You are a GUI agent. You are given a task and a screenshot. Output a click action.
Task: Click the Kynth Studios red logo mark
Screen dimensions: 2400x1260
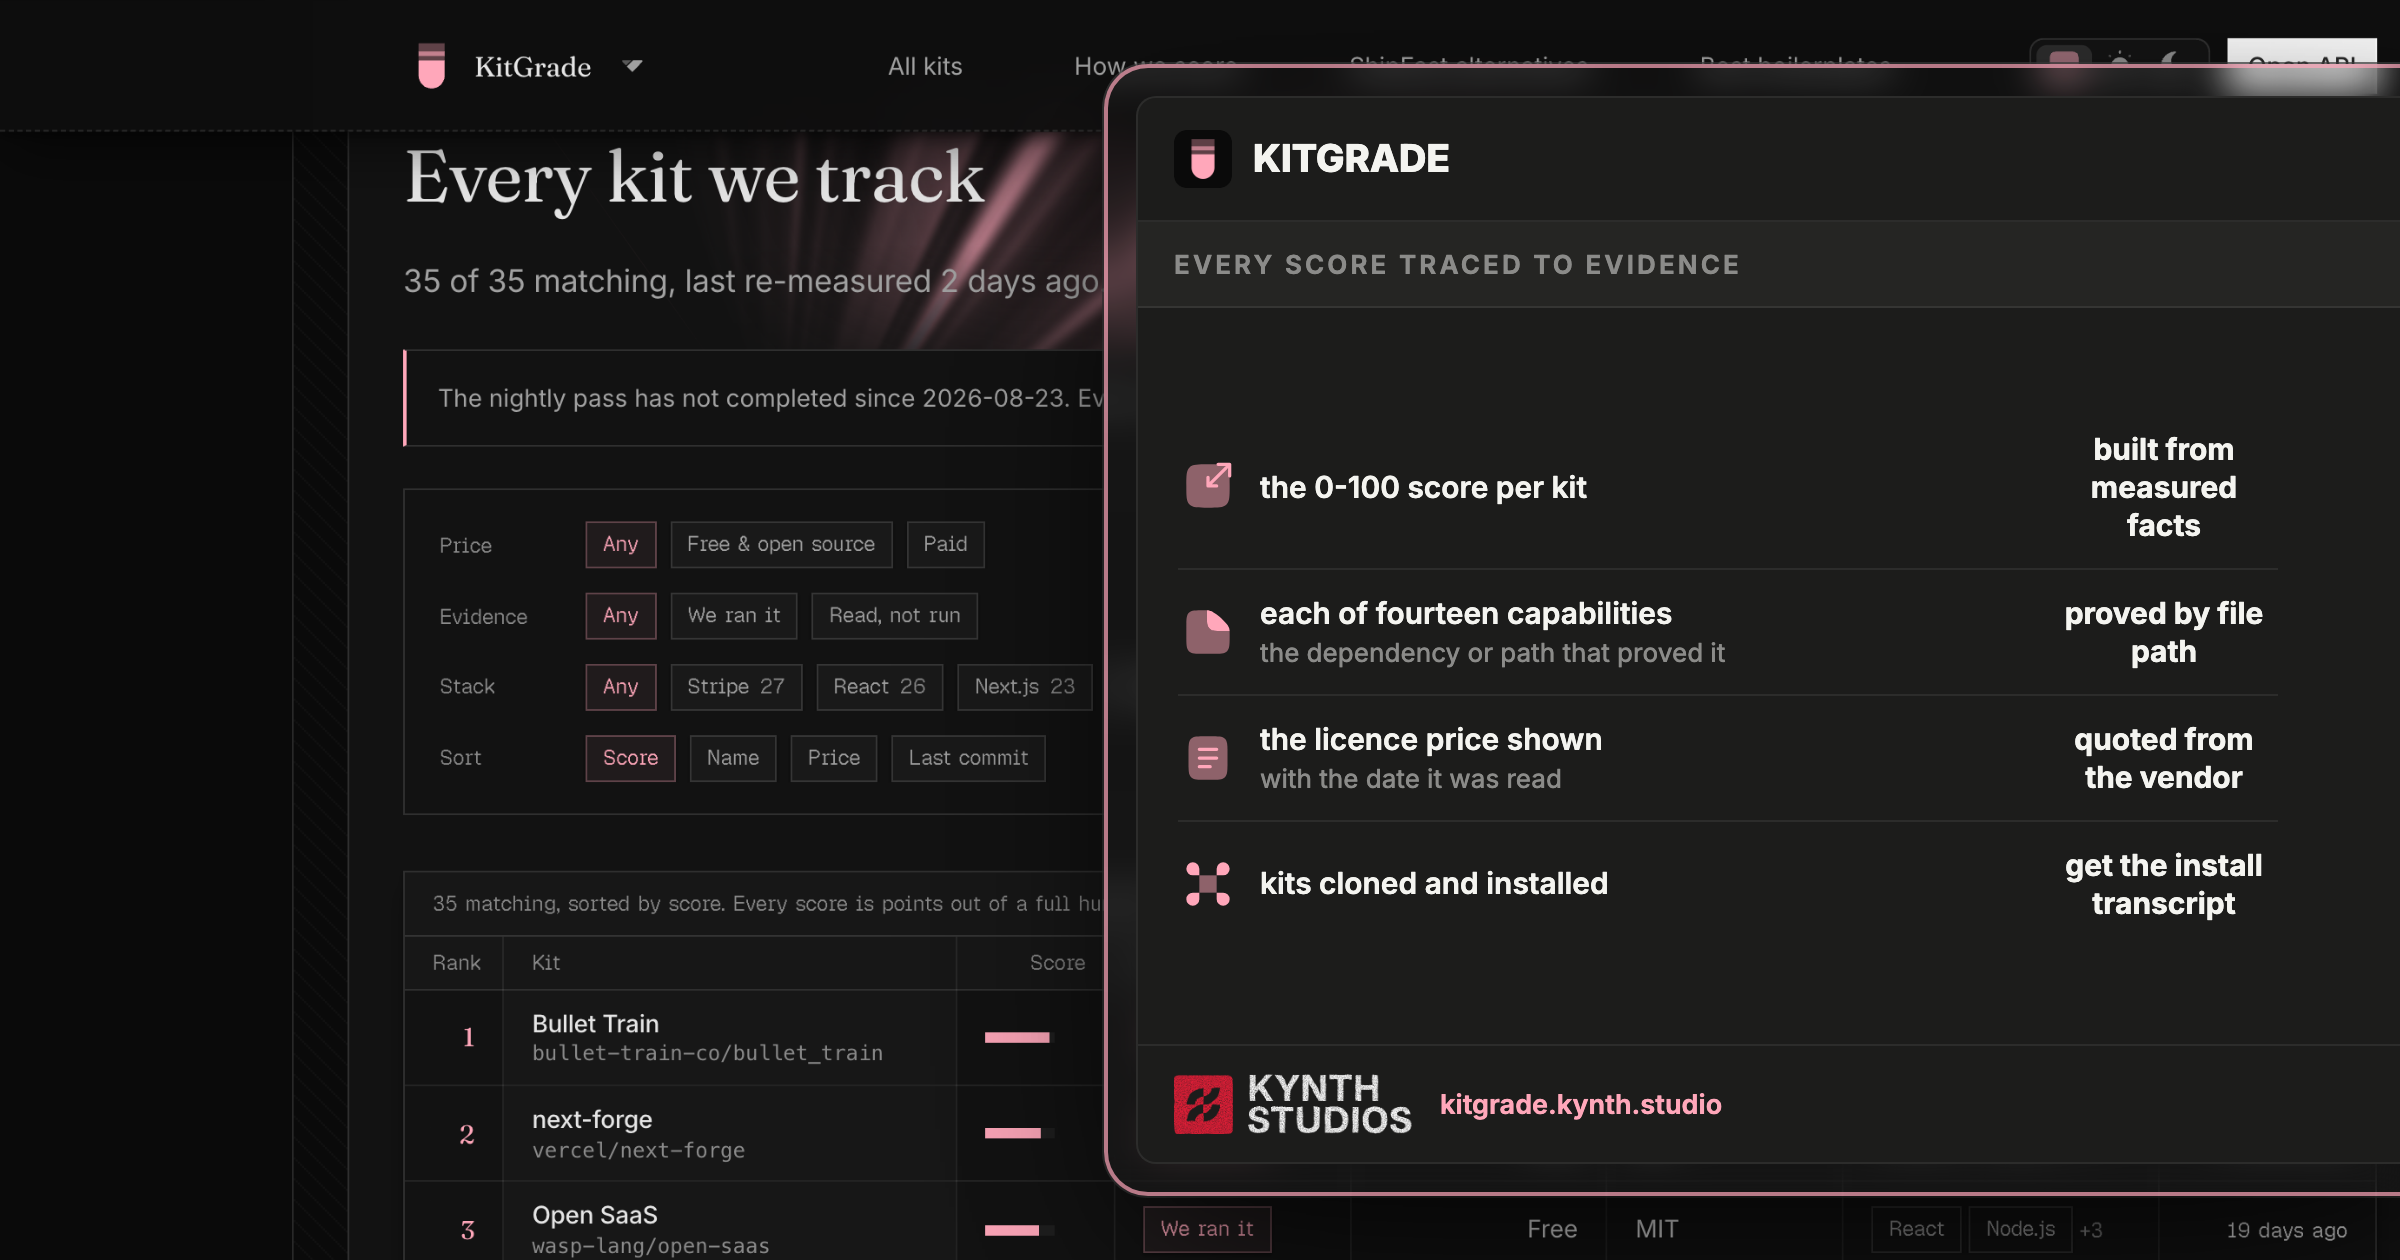click(x=1203, y=1104)
